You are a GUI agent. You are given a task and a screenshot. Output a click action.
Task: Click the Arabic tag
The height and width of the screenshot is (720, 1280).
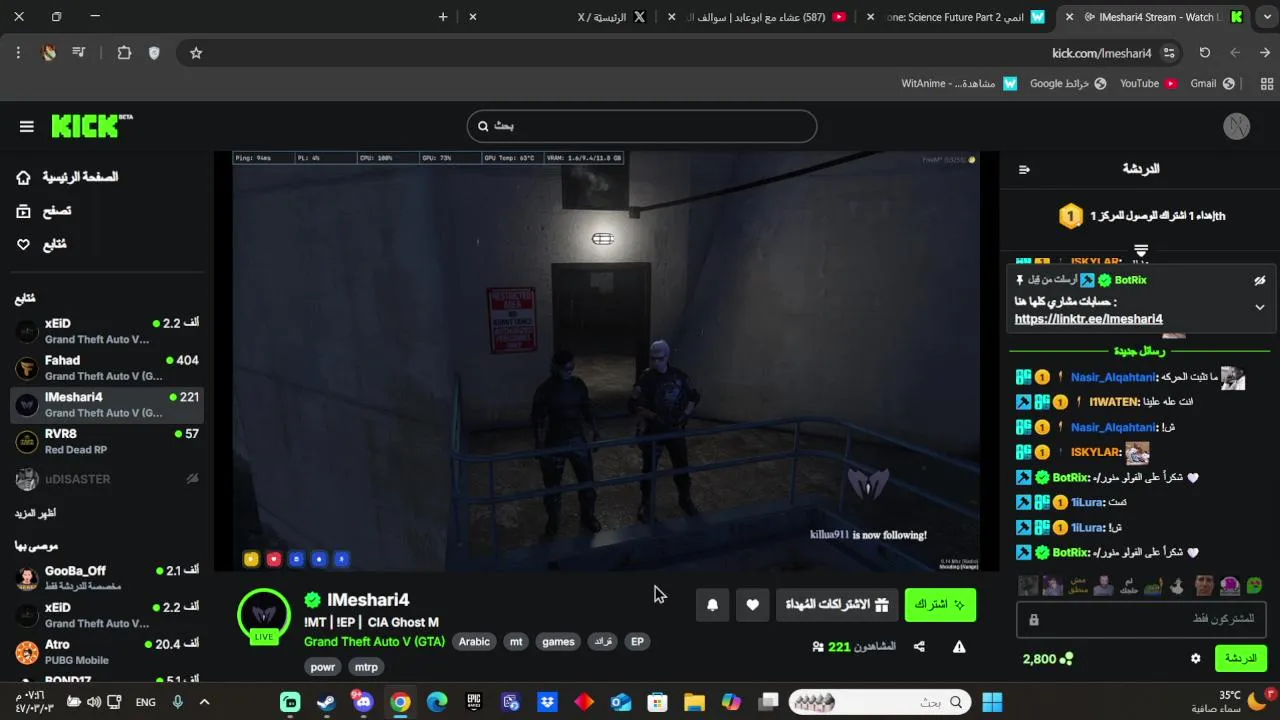pos(474,642)
